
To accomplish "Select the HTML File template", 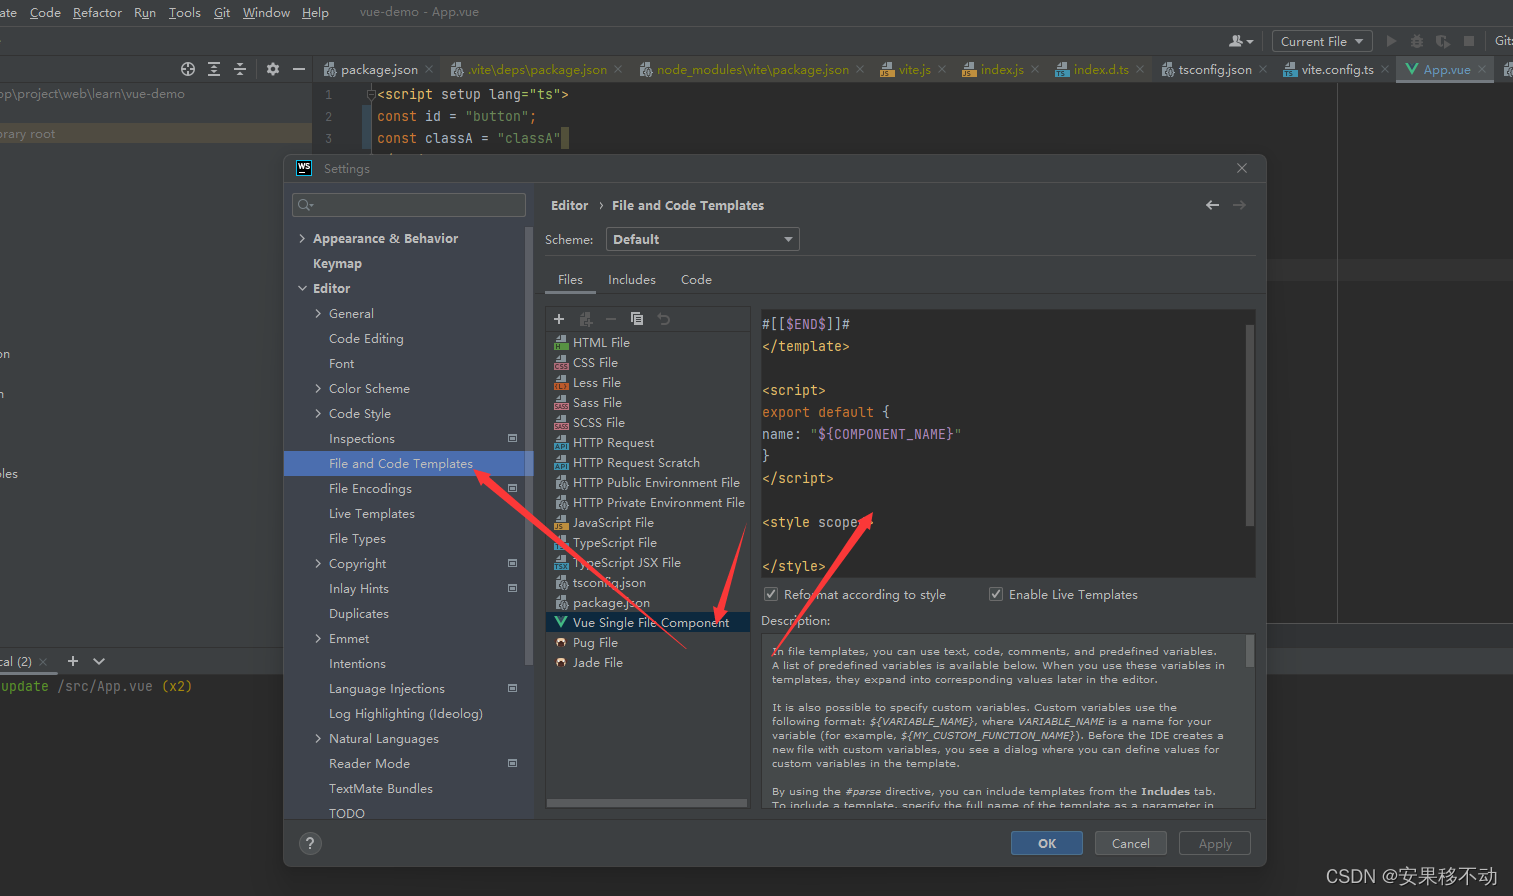I will [x=648, y=342].
